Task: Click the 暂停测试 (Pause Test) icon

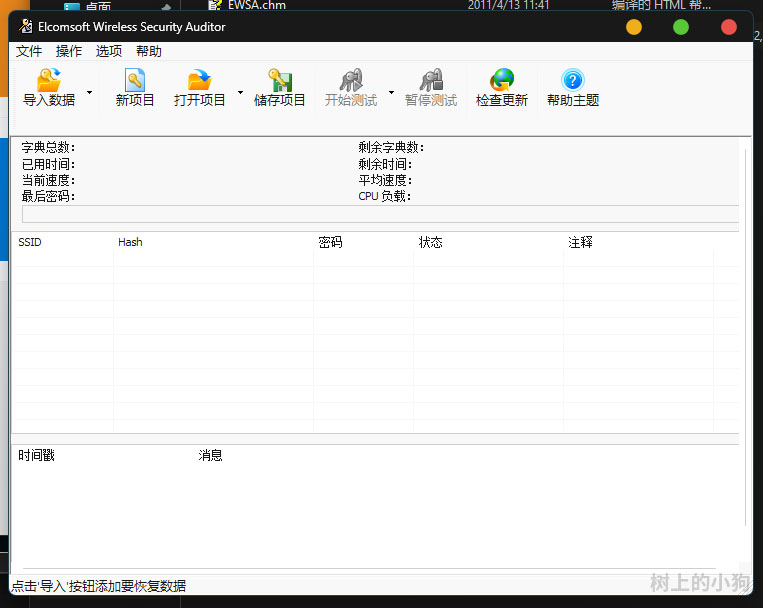Action: click(x=430, y=82)
